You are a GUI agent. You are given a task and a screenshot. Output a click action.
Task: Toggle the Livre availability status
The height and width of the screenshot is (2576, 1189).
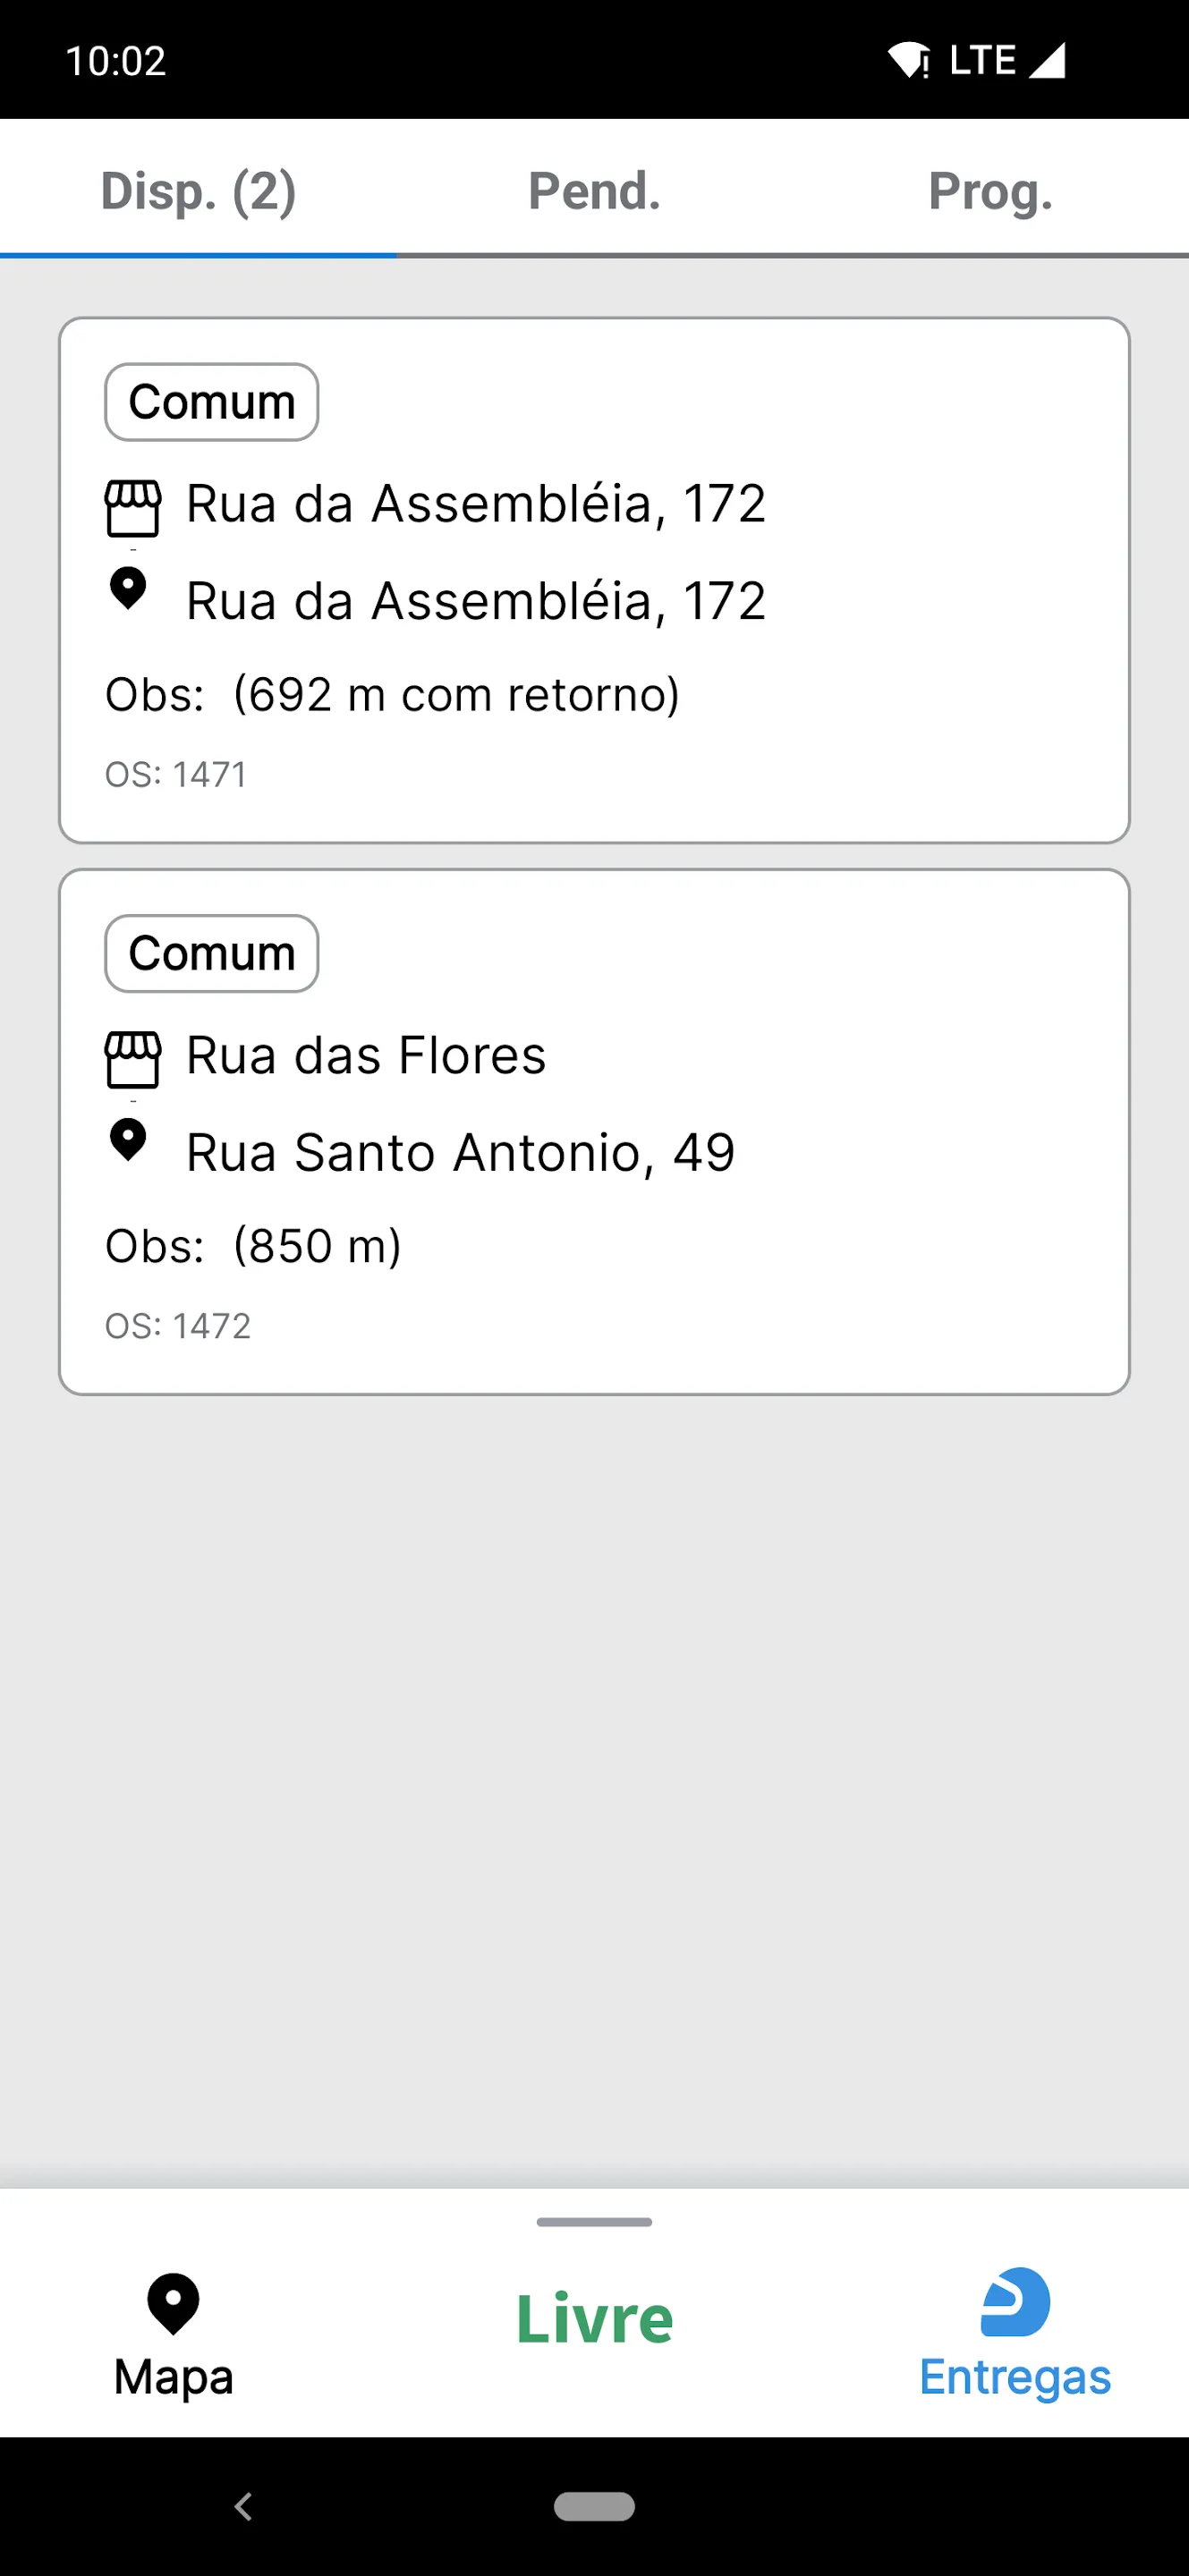point(594,2319)
